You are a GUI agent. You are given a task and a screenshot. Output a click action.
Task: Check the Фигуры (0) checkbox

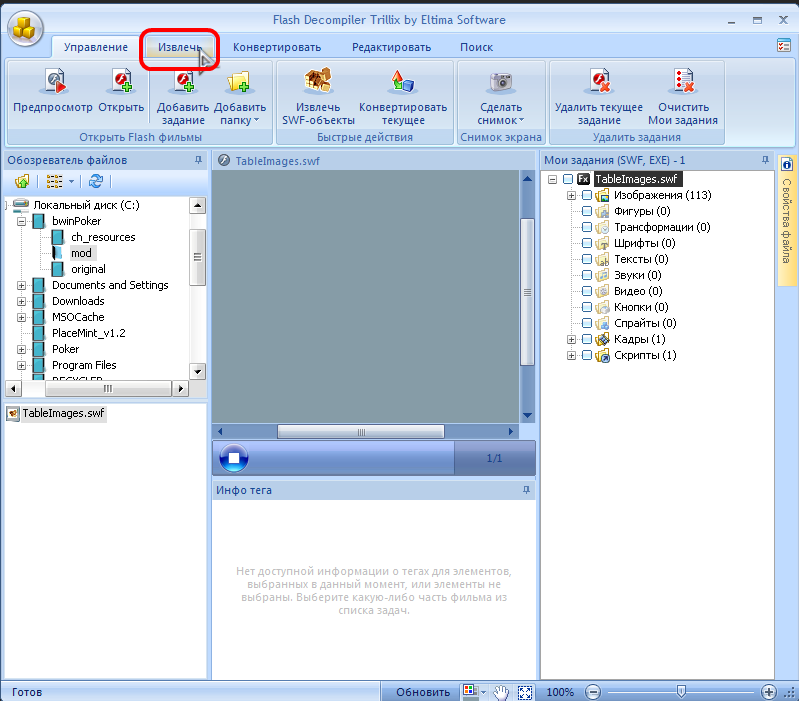click(587, 211)
